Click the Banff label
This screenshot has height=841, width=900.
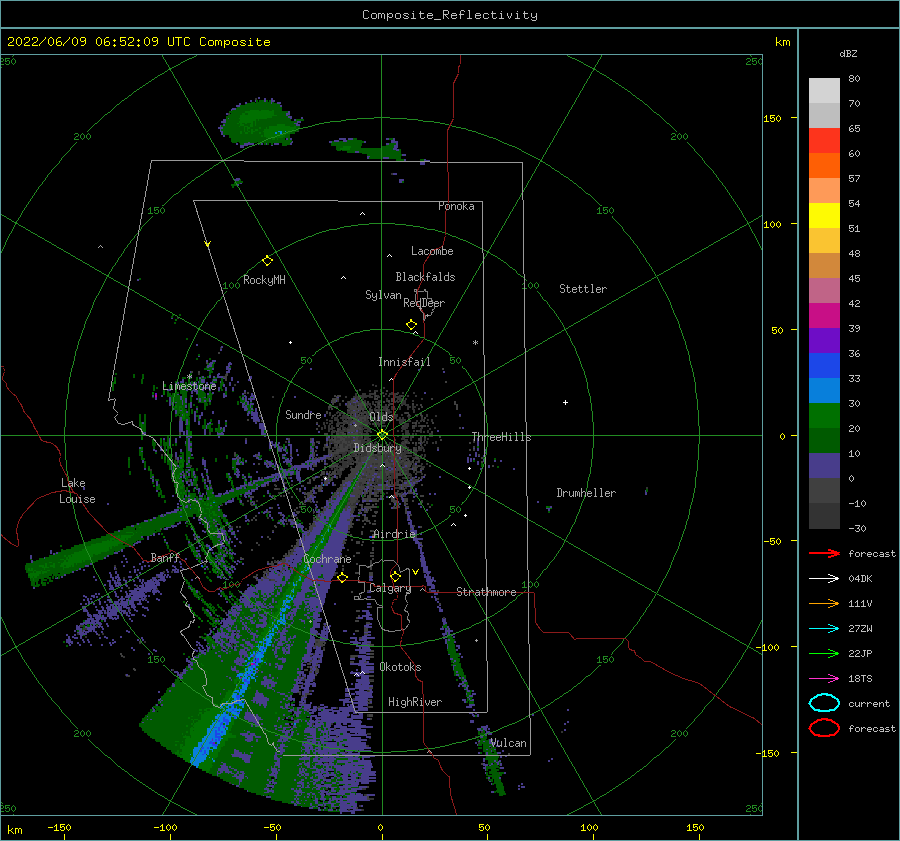[165, 557]
